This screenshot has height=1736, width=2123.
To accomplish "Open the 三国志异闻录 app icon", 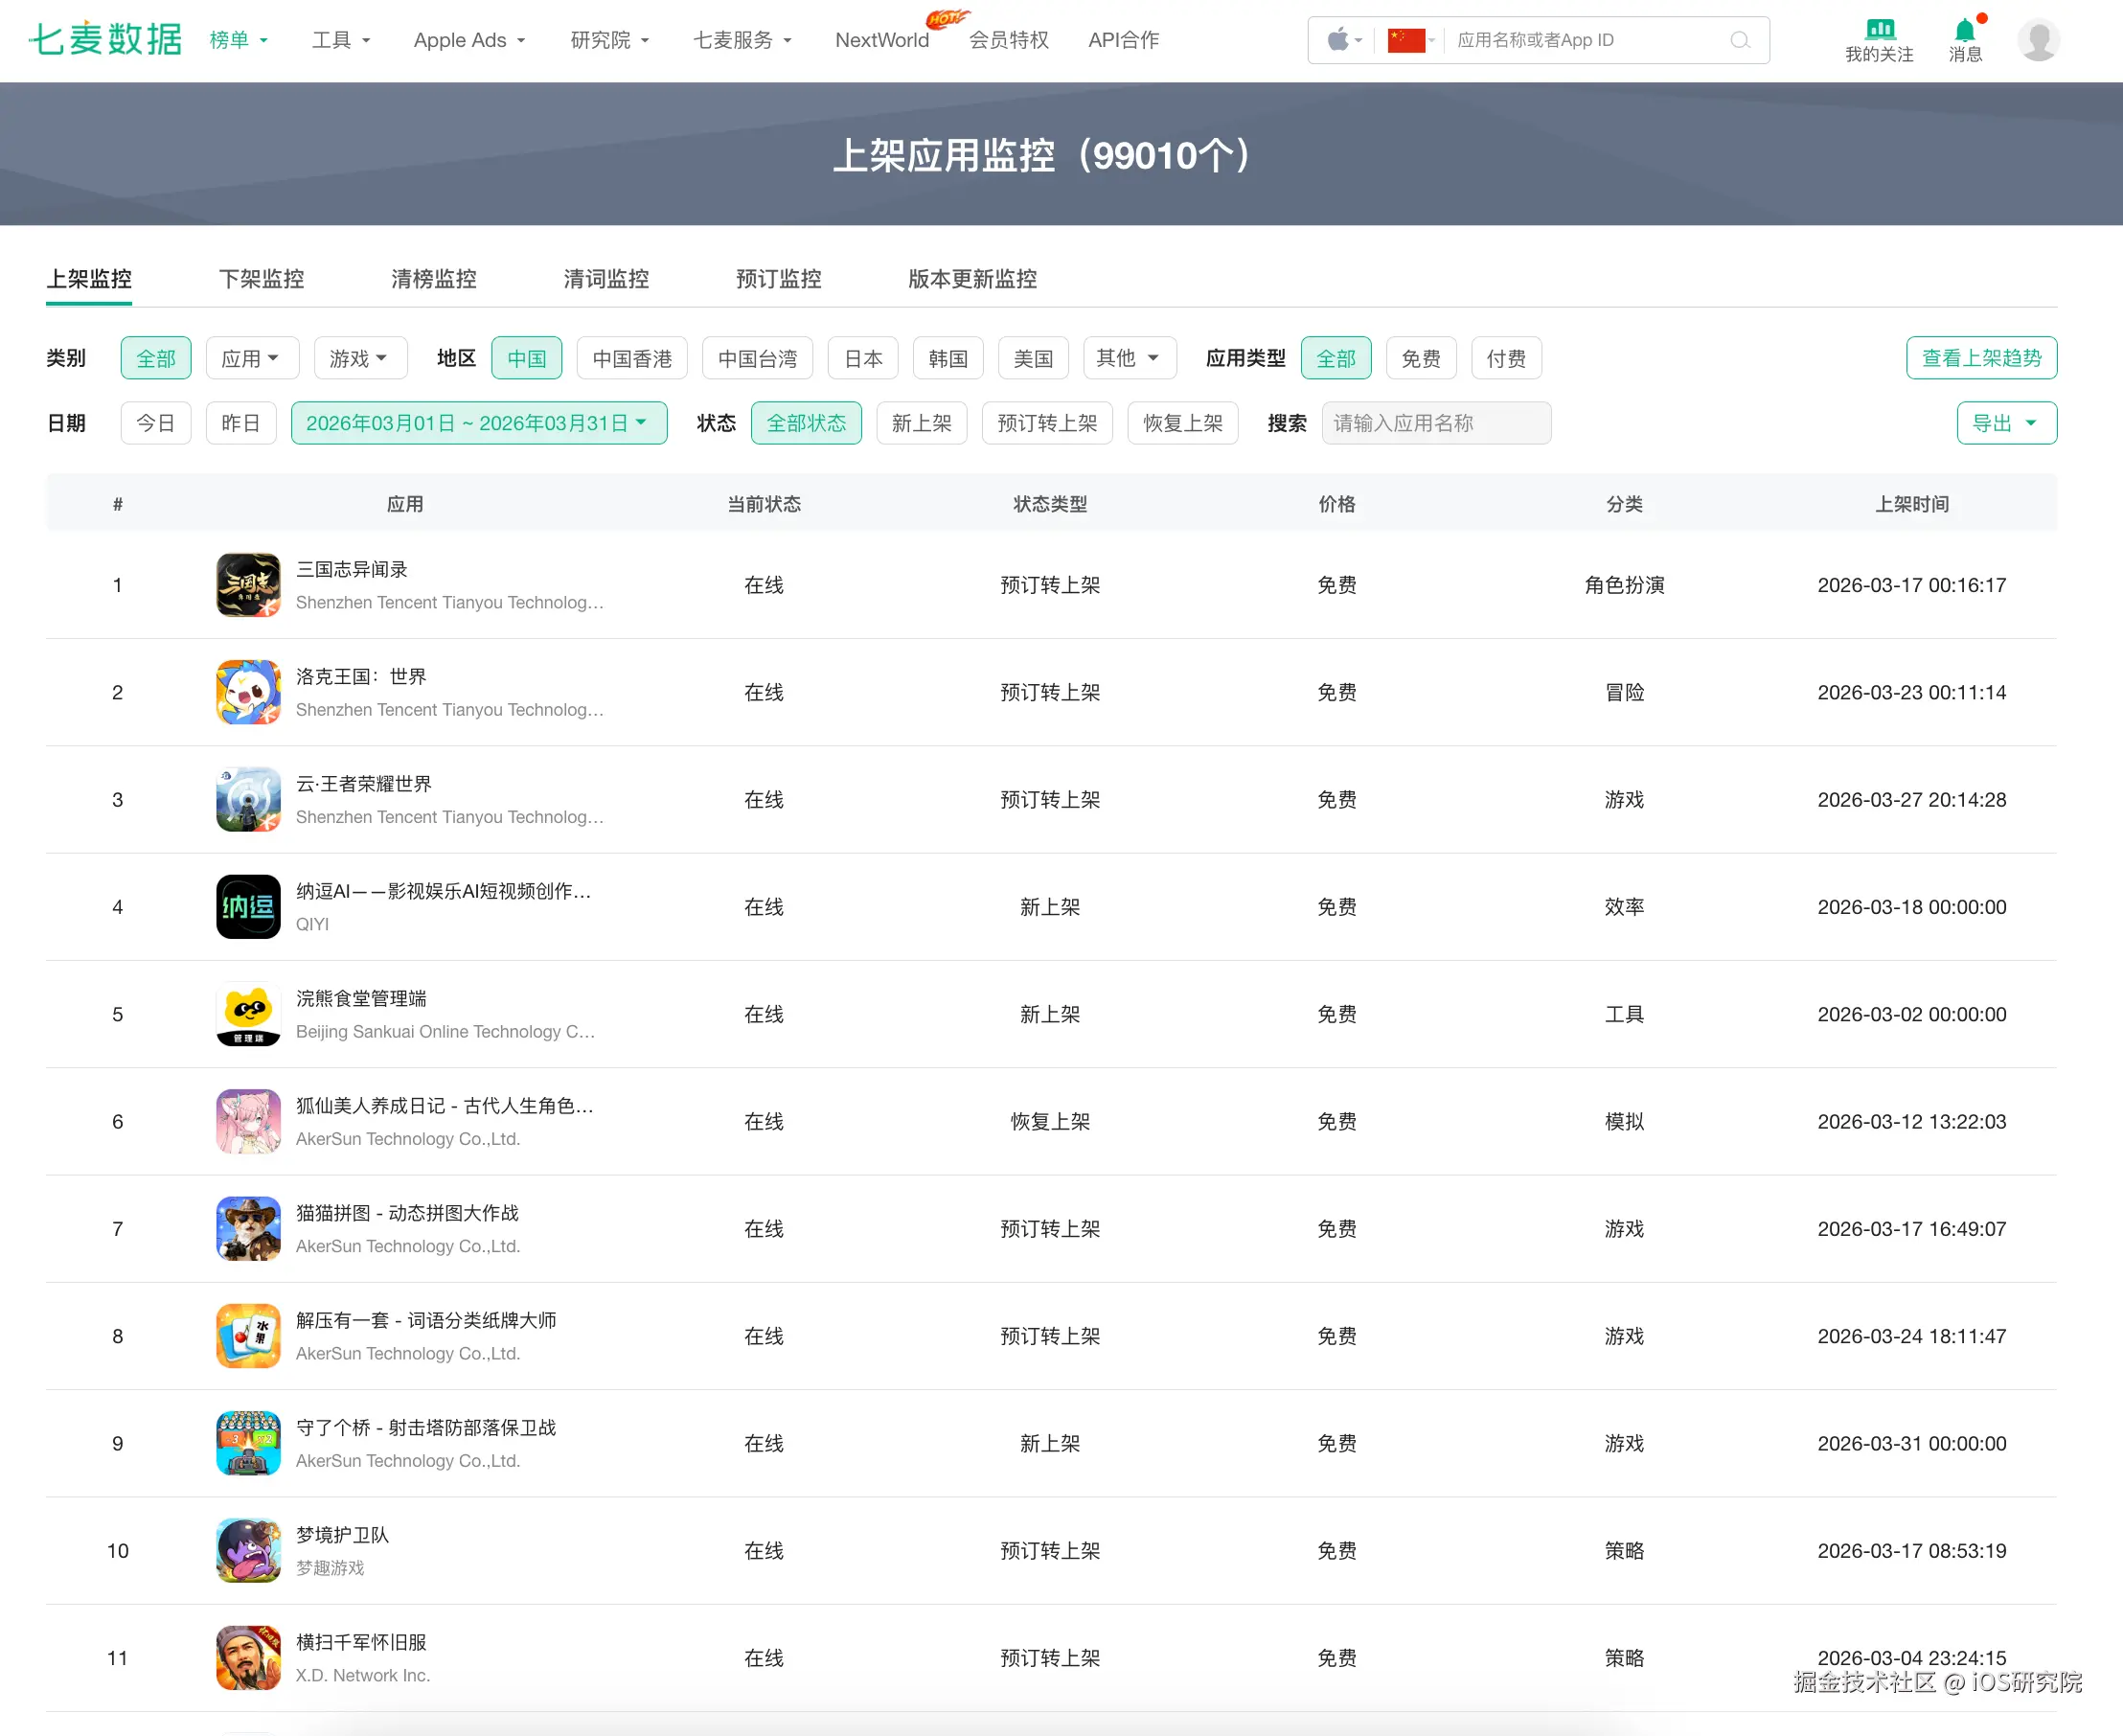I will click(x=248, y=585).
